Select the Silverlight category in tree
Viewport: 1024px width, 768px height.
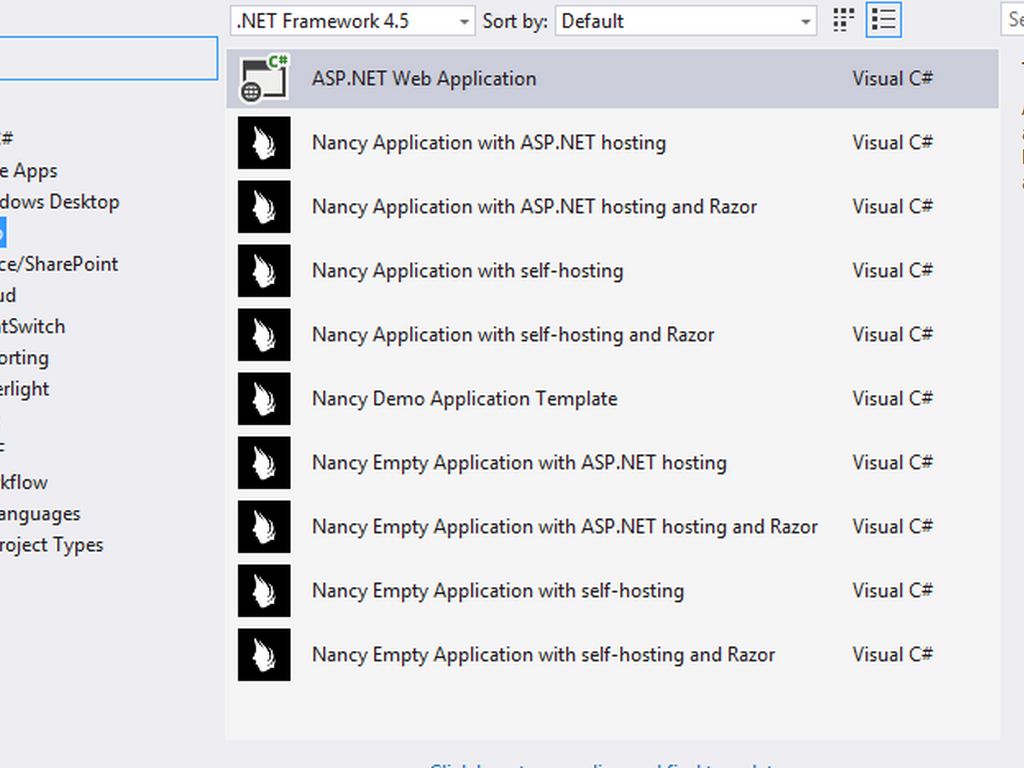coord(24,389)
